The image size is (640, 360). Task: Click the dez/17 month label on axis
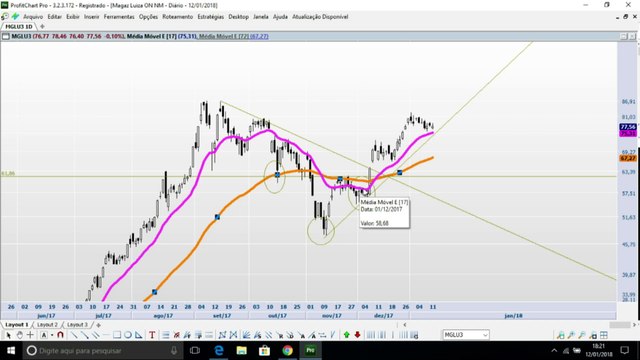pos(384,316)
